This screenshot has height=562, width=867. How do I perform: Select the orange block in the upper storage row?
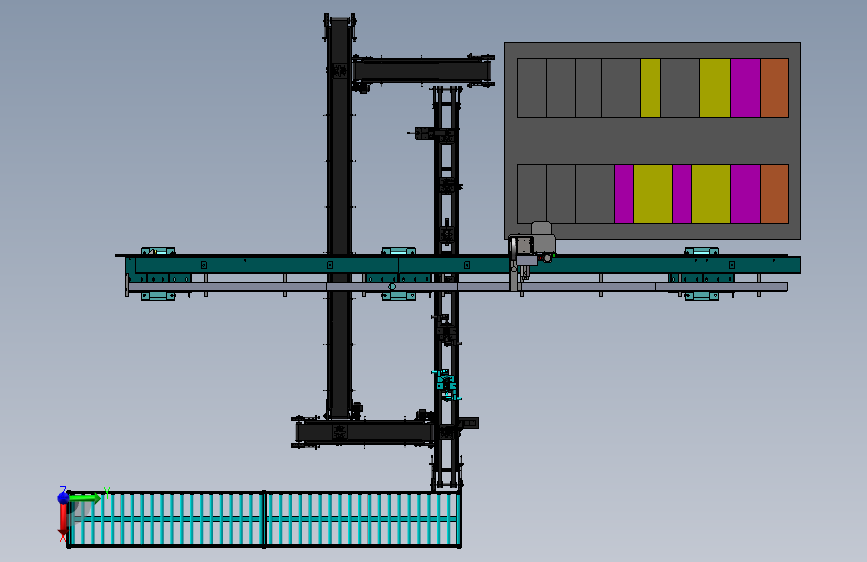(775, 88)
